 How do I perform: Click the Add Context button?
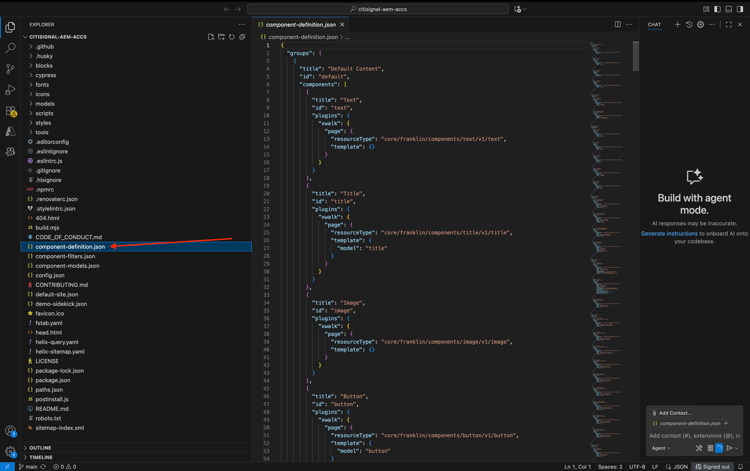tap(672, 412)
